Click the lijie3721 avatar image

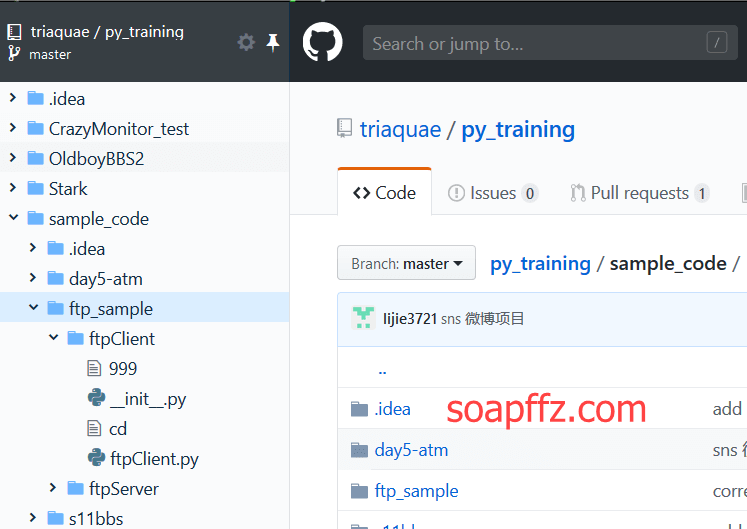tap(363, 318)
